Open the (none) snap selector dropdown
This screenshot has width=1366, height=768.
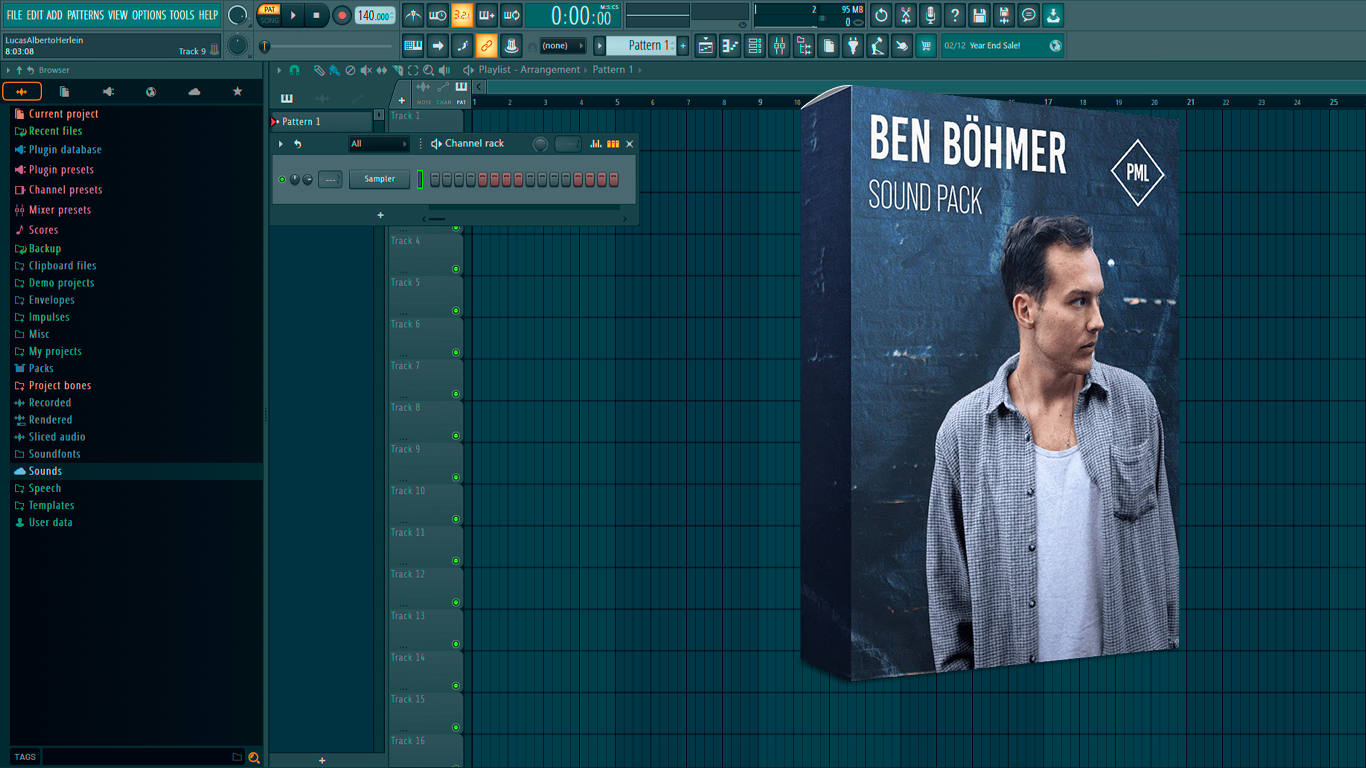tap(562, 46)
